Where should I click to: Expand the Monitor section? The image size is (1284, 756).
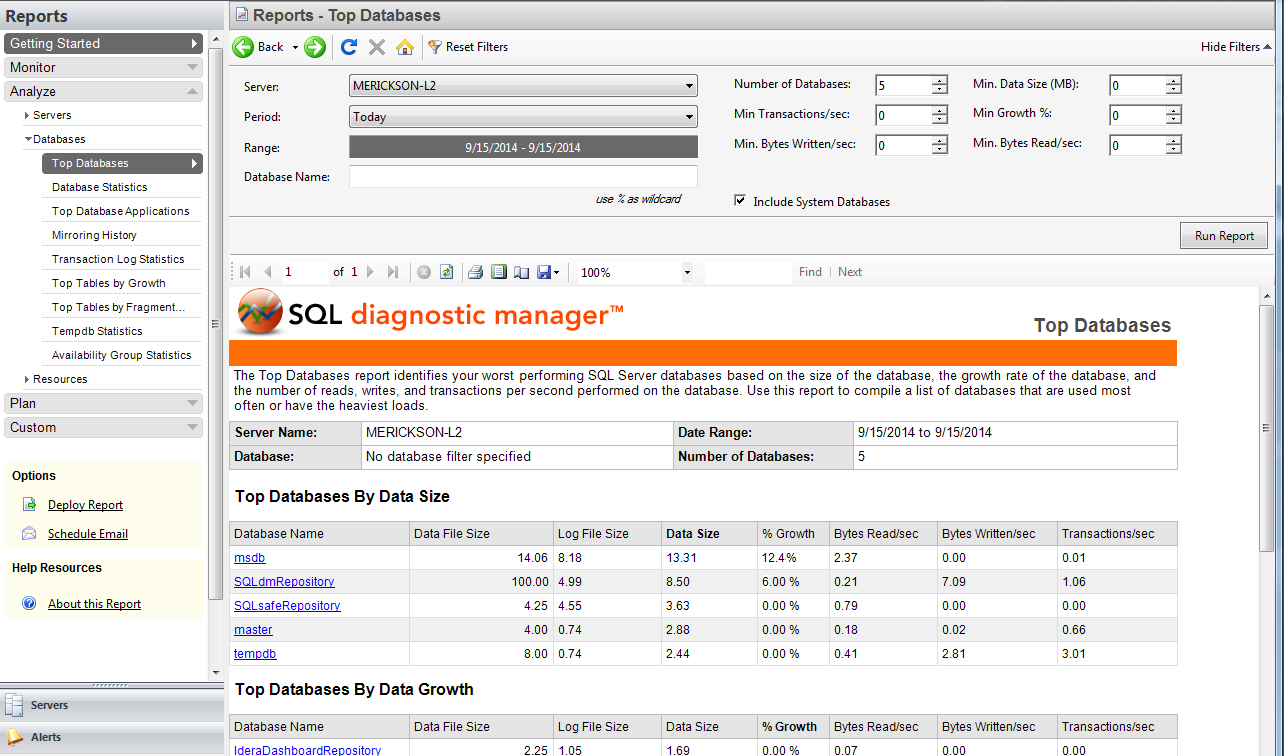click(x=104, y=67)
